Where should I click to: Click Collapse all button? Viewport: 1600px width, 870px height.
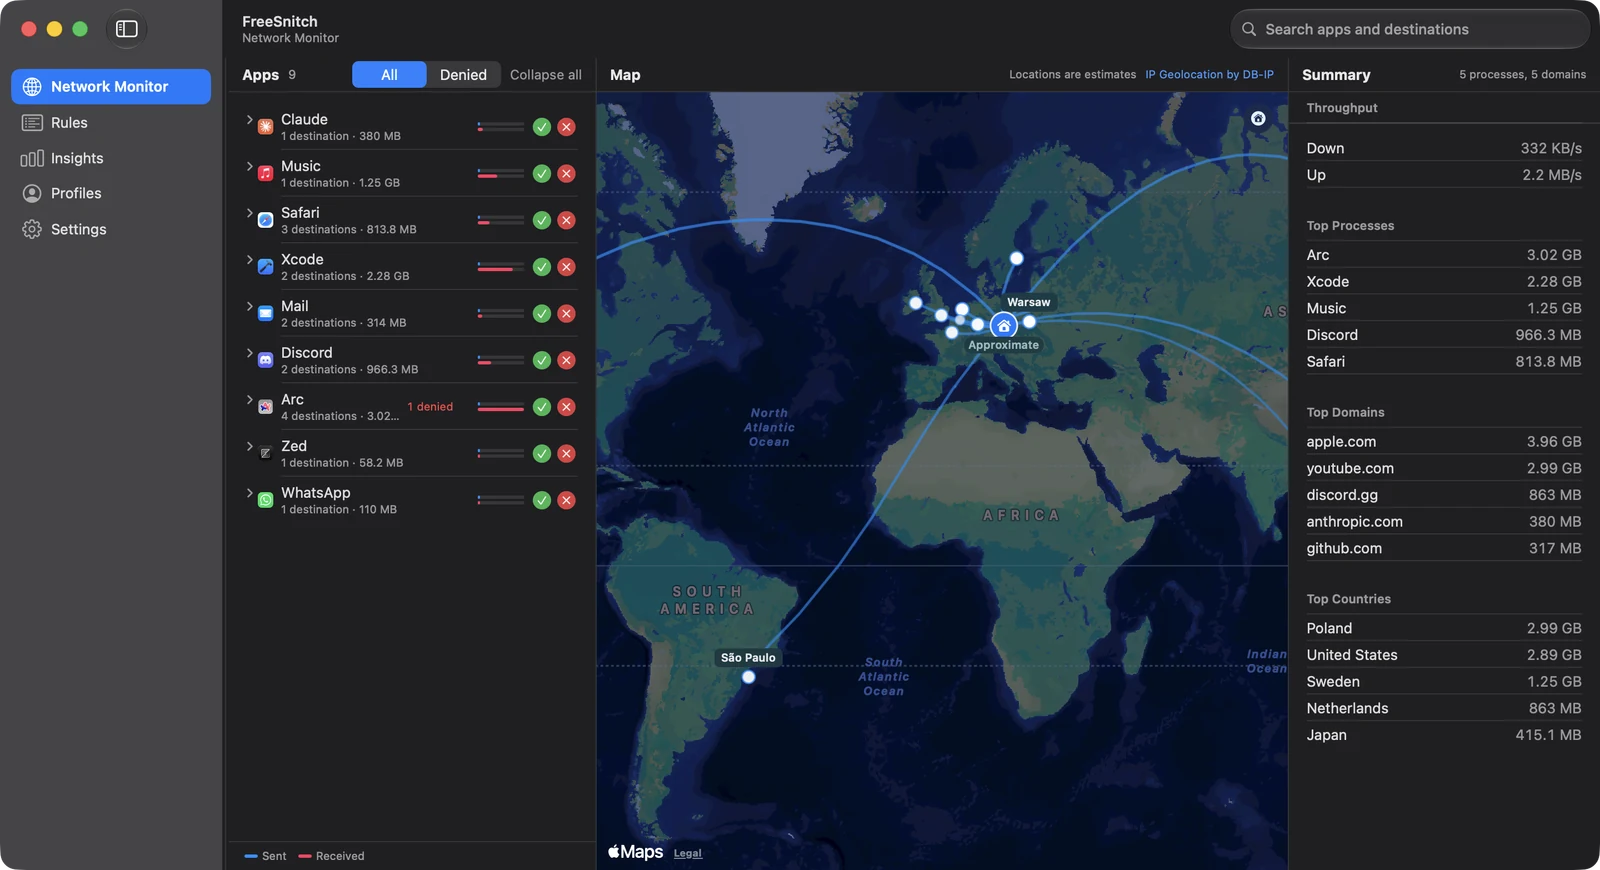(x=546, y=75)
